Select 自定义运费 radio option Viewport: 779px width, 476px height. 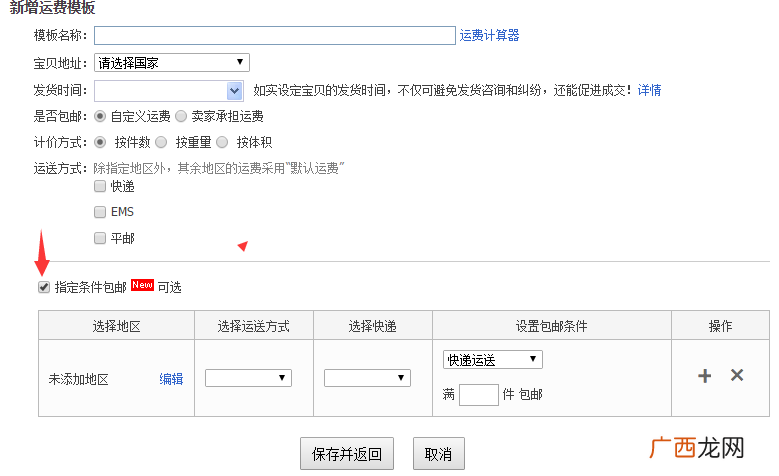[100, 116]
